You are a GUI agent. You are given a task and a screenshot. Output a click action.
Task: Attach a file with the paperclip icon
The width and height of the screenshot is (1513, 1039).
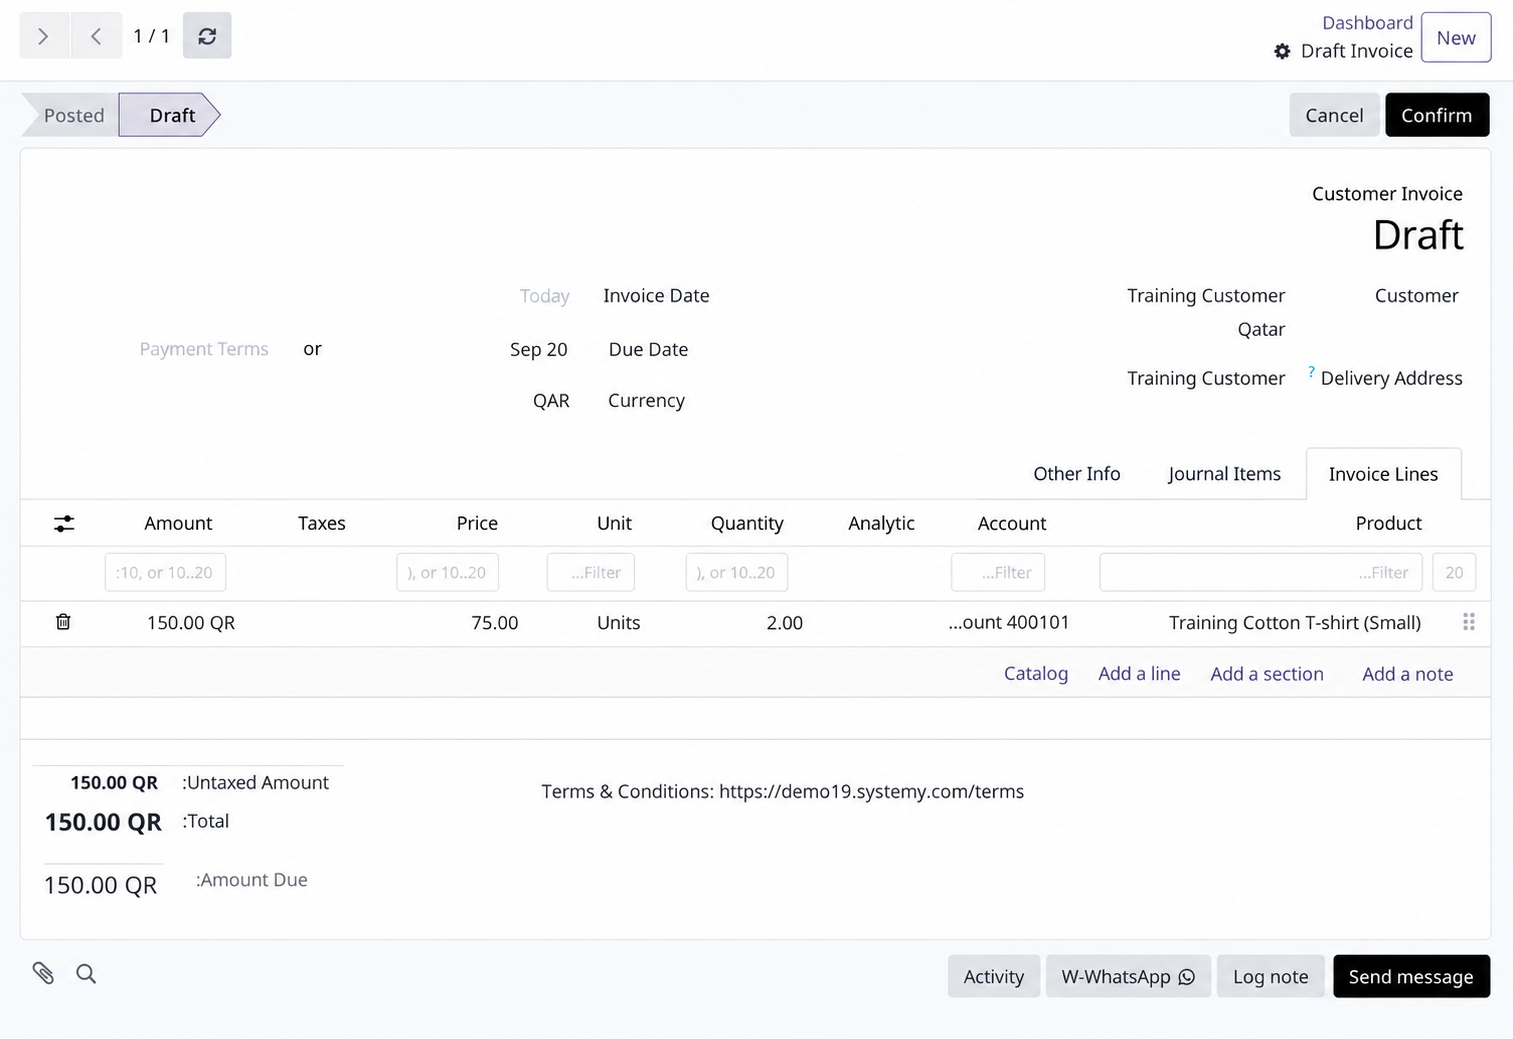(x=43, y=973)
